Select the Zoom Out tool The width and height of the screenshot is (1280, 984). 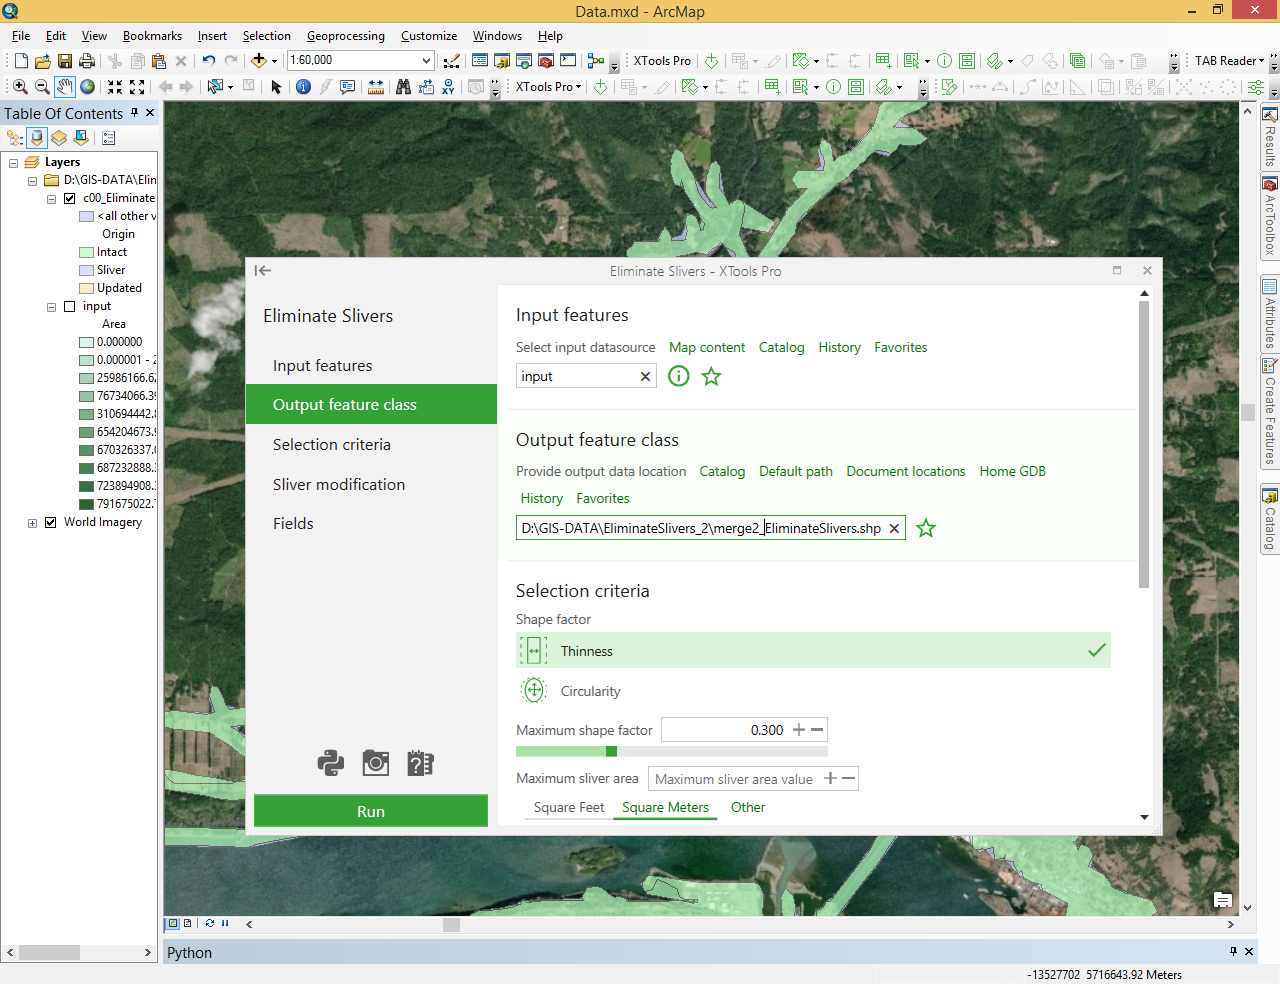pos(42,87)
